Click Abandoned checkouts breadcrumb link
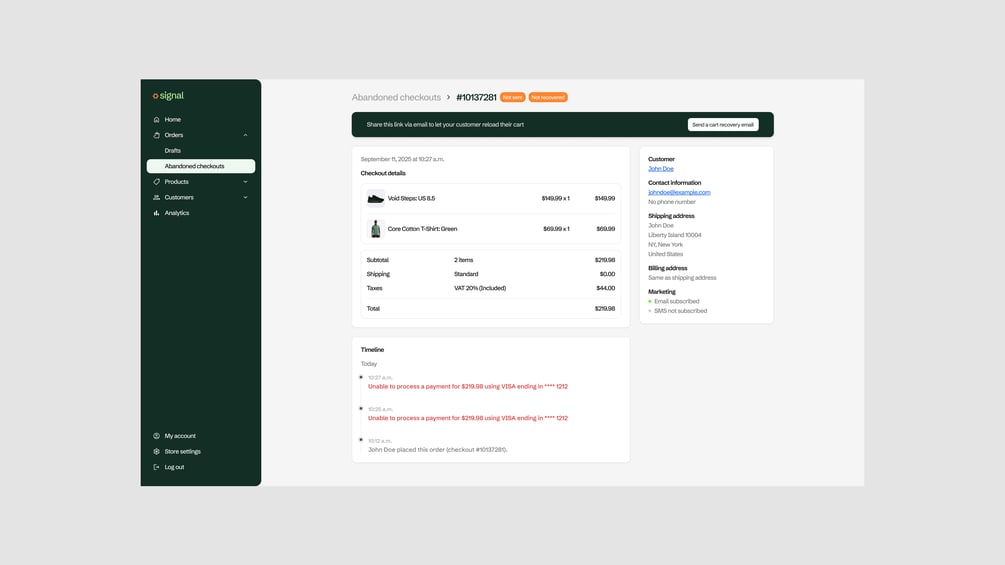Viewport: 1005px width, 565px height. tap(396, 97)
